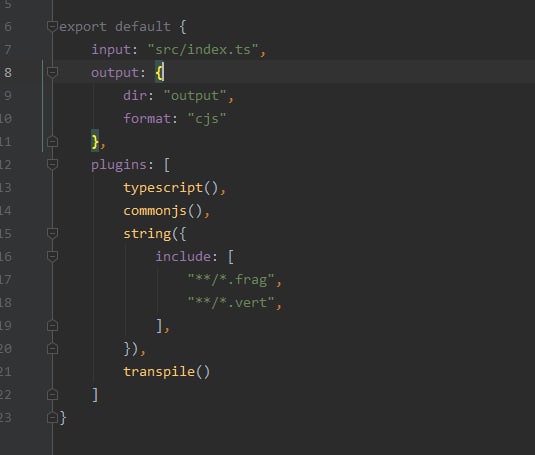Click the commonjs() call
The width and height of the screenshot is (535, 455).
pyautogui.click(x=163, y=211)
